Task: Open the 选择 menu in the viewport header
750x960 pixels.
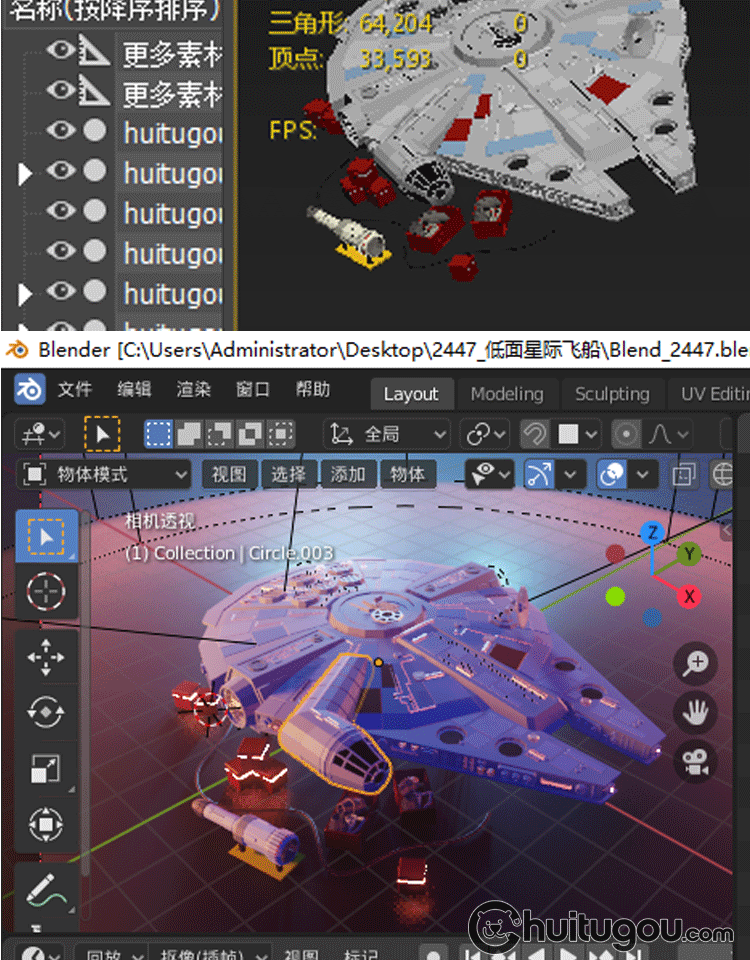Action: 288,474
